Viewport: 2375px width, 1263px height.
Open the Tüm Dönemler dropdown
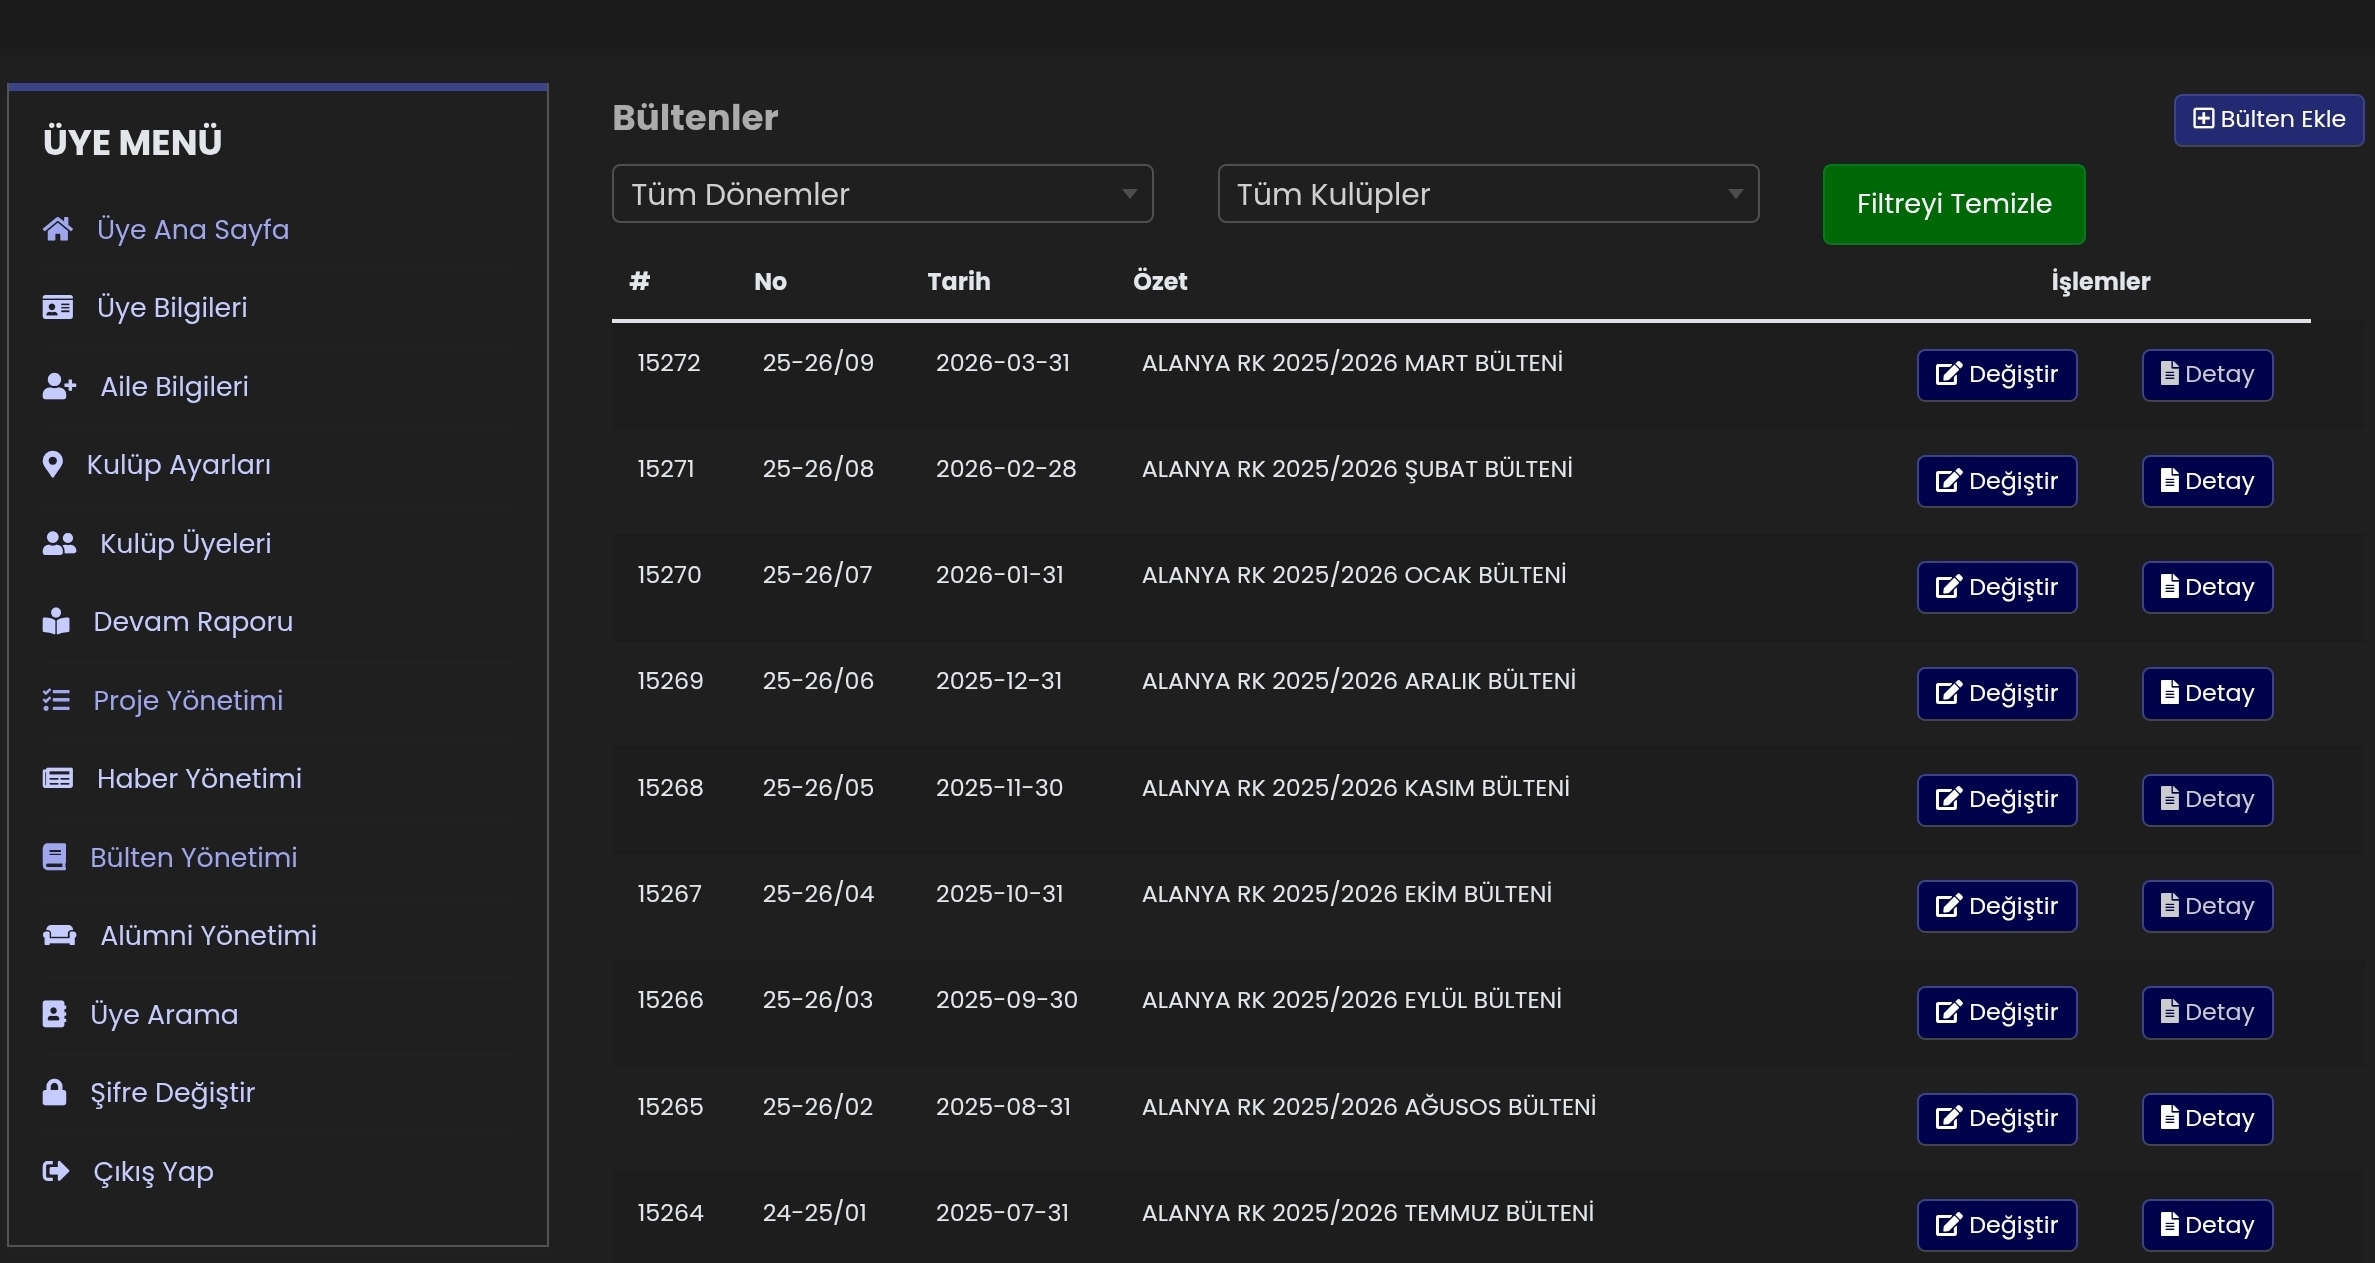882,194
